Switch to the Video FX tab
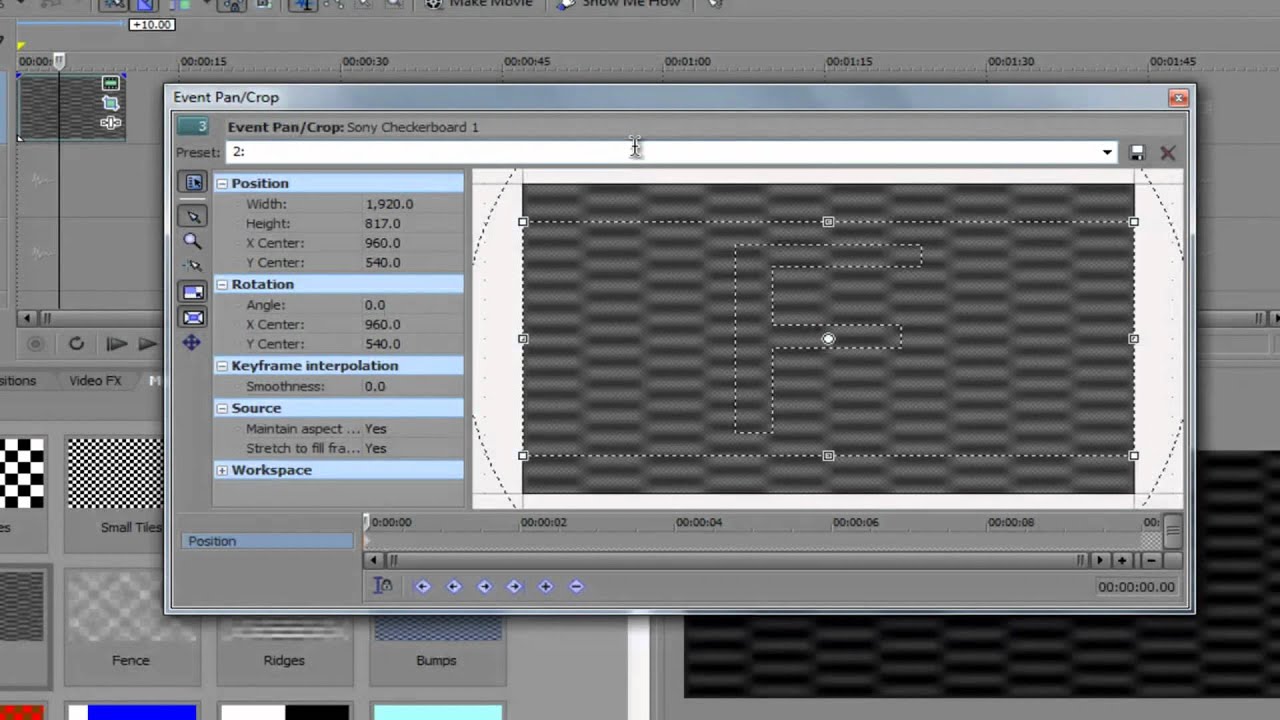 click(x=95, y=381)
